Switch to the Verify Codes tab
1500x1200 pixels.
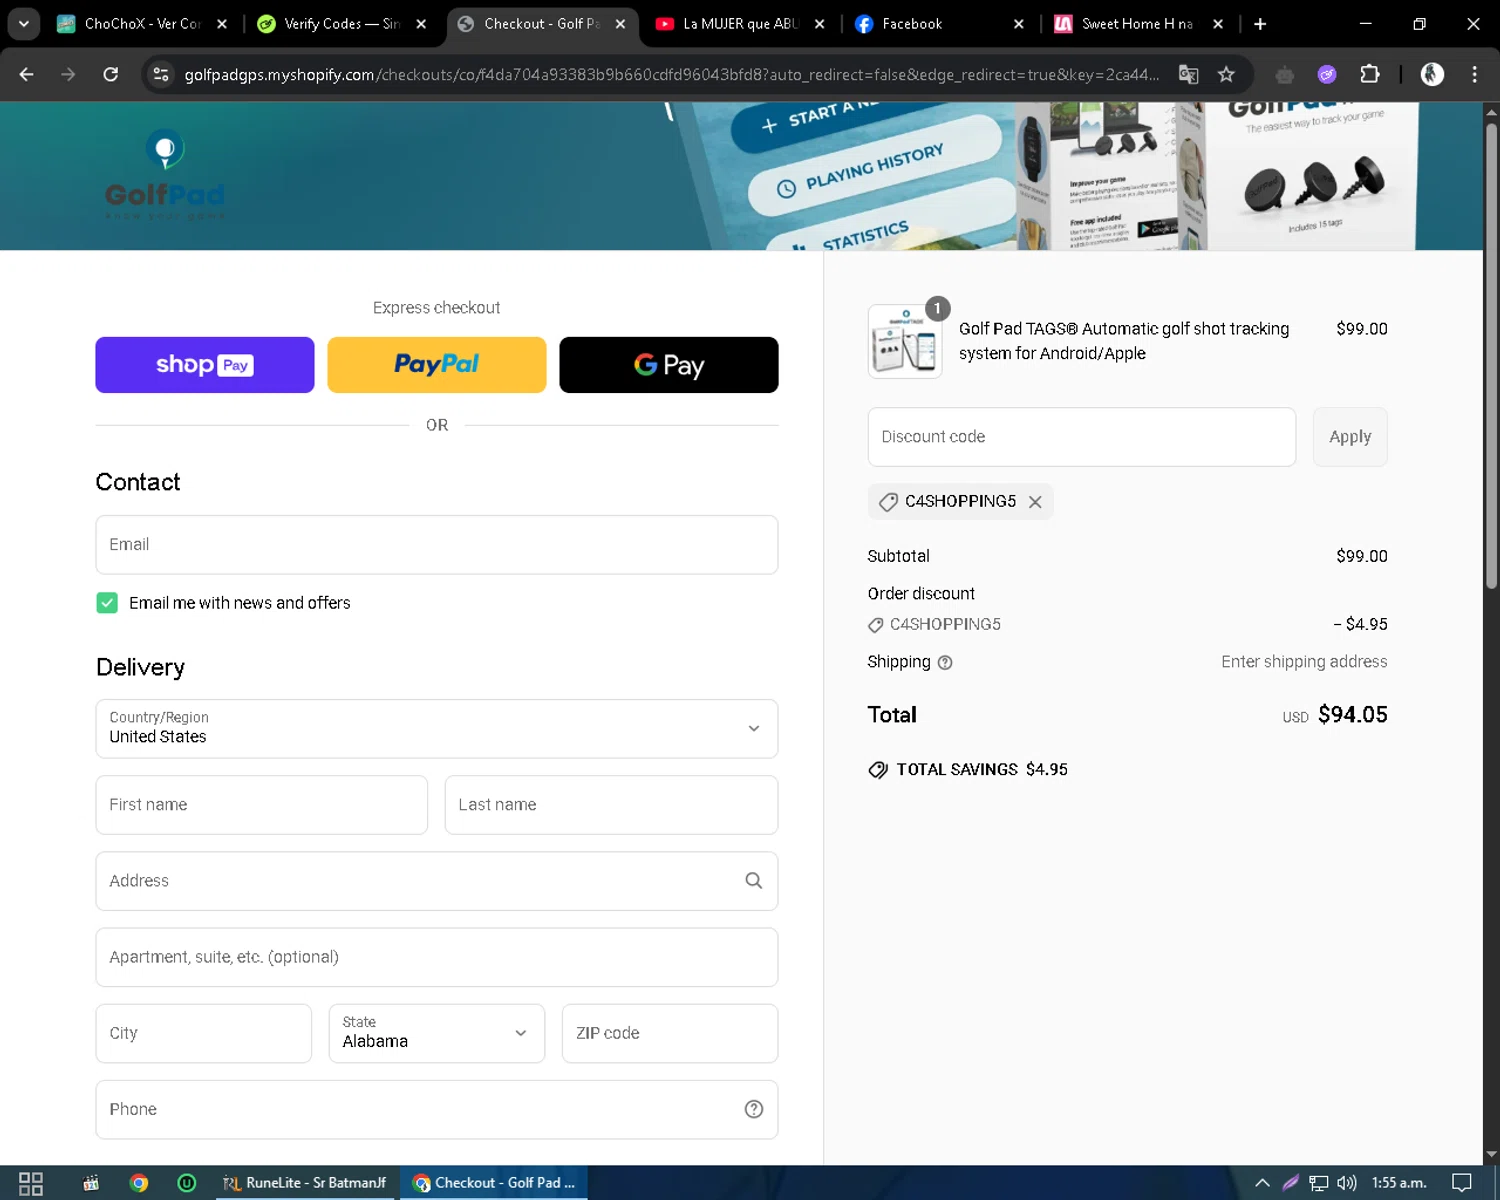click(340, 24)
